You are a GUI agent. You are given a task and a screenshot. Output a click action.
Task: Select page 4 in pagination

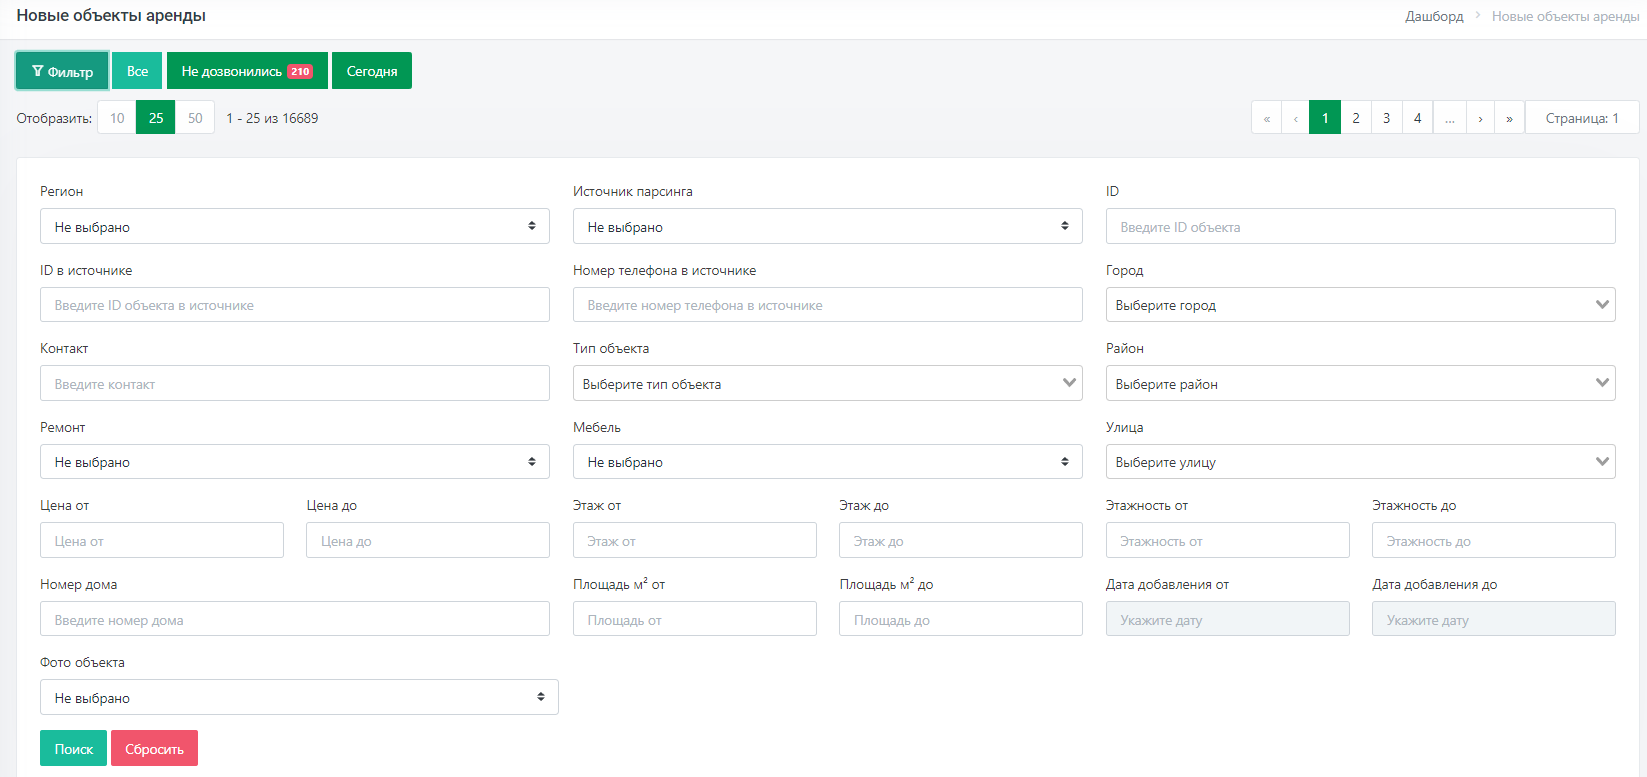coord(1418,118)
